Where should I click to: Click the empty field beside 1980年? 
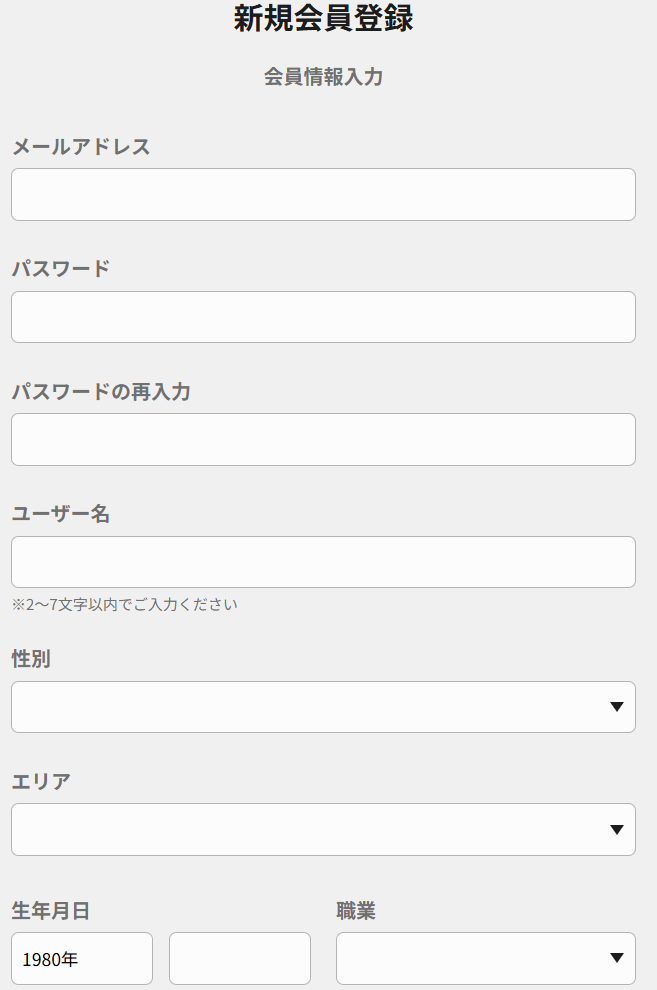point(240,959)
